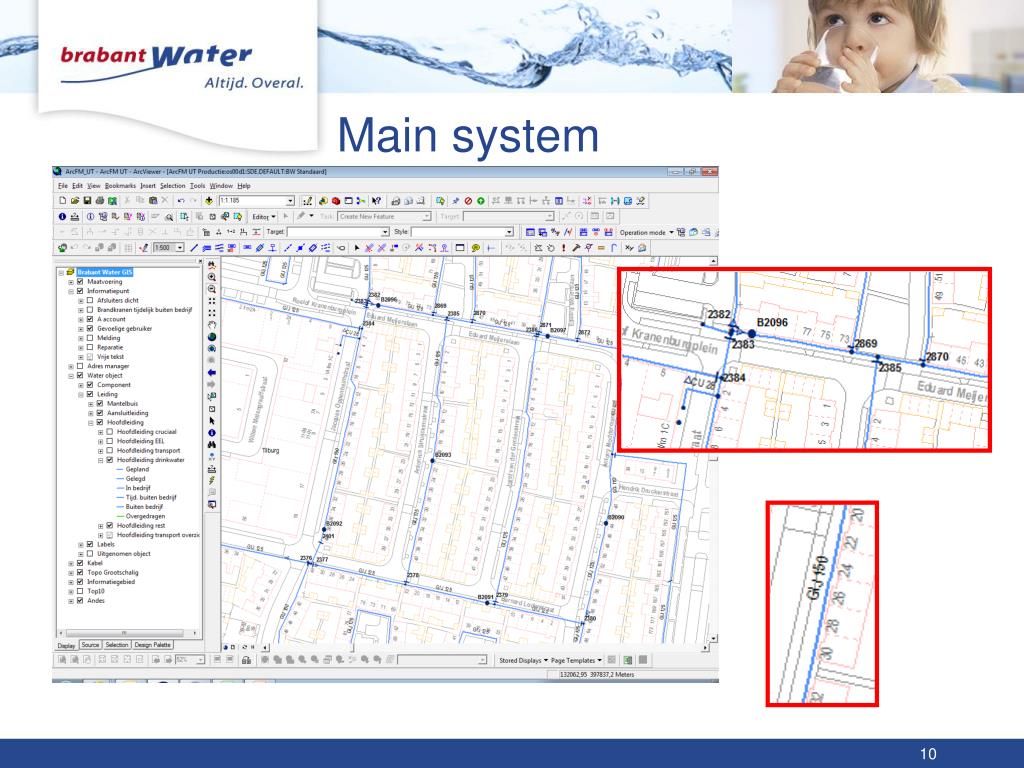Click the Find binoculars icon

[212, 445]
